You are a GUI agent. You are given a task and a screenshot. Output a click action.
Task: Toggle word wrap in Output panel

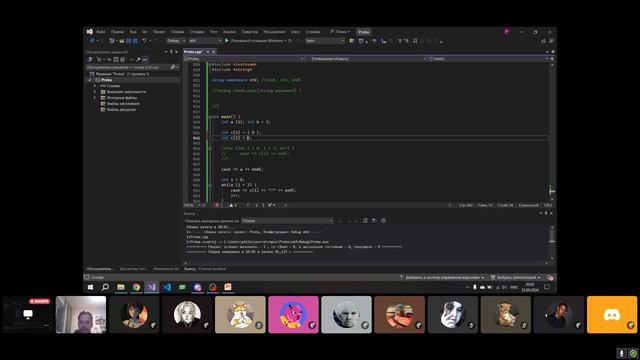[374, 221]
